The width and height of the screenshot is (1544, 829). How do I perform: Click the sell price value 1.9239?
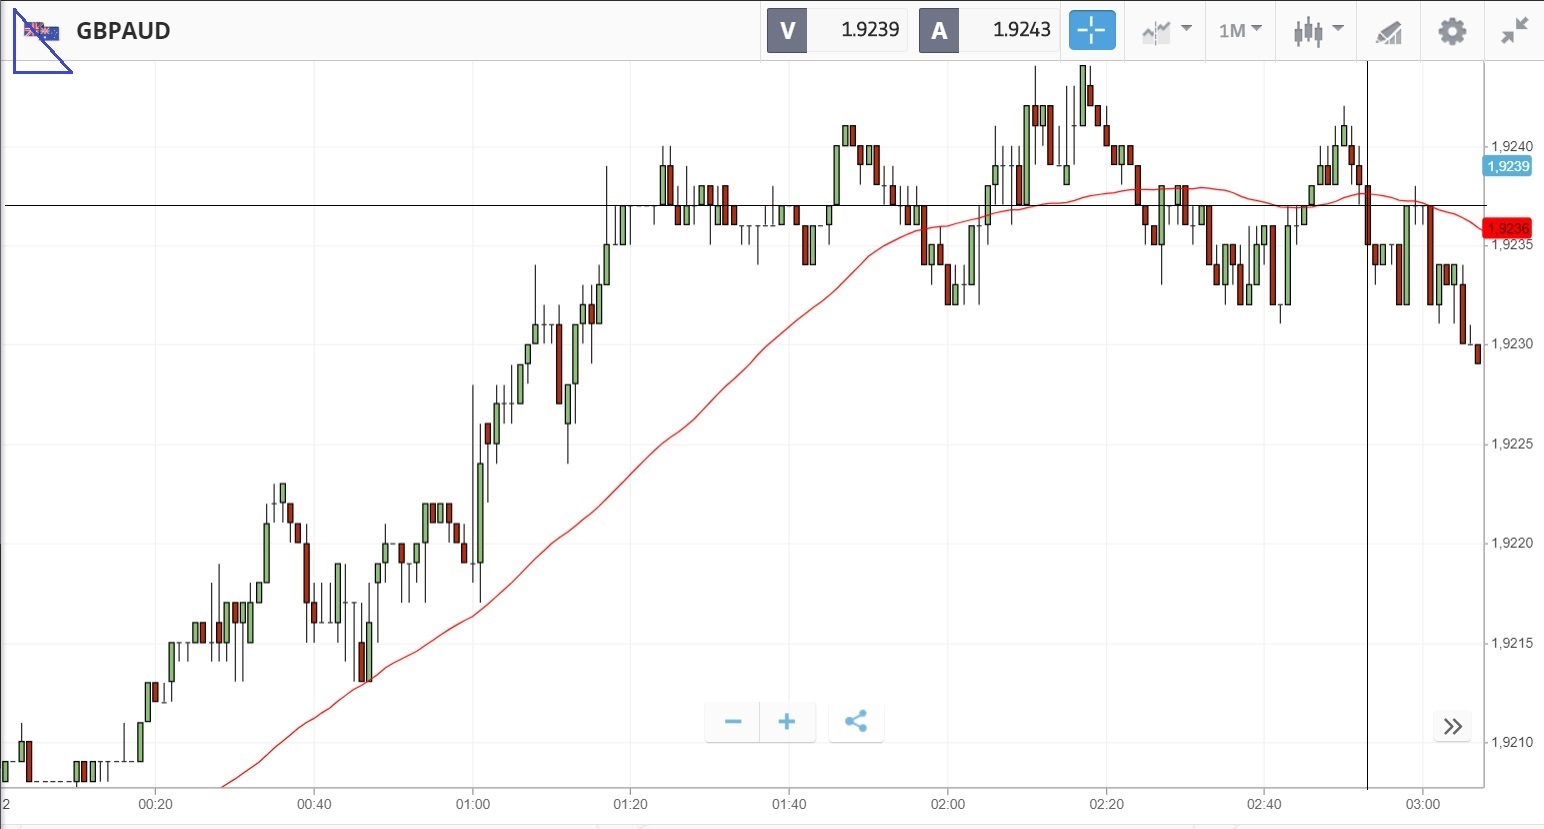(x=869, y=30)
